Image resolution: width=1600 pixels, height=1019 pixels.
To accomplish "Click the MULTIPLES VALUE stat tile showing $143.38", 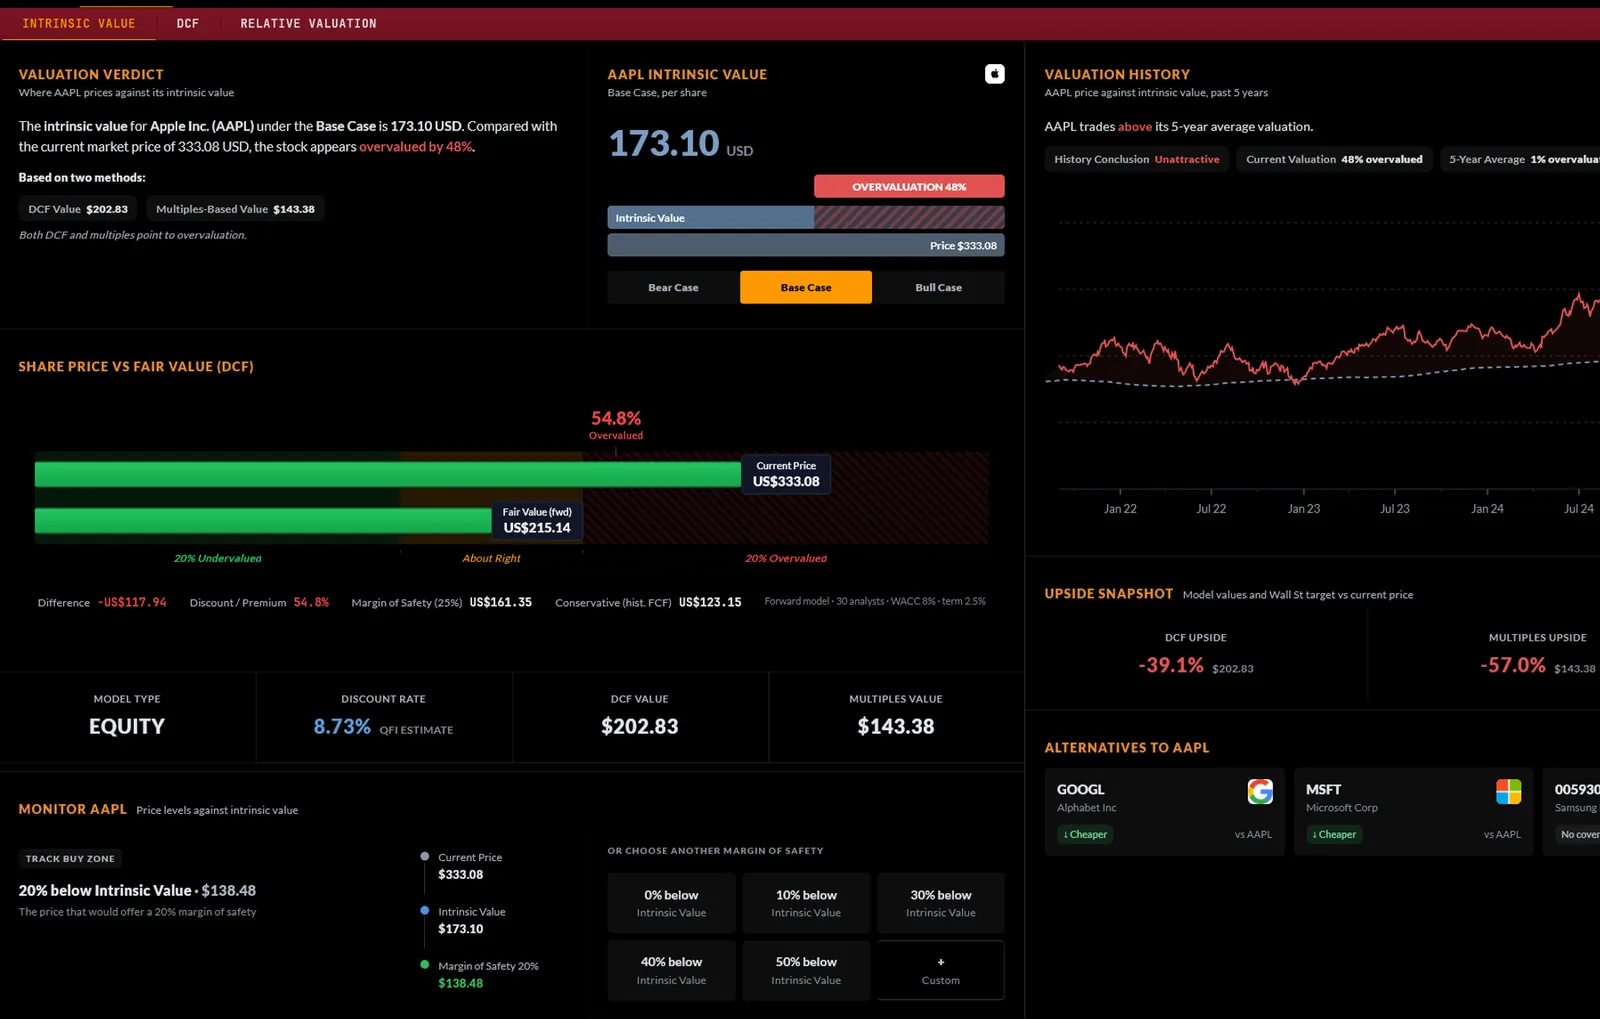I will [x=896, y=716].
